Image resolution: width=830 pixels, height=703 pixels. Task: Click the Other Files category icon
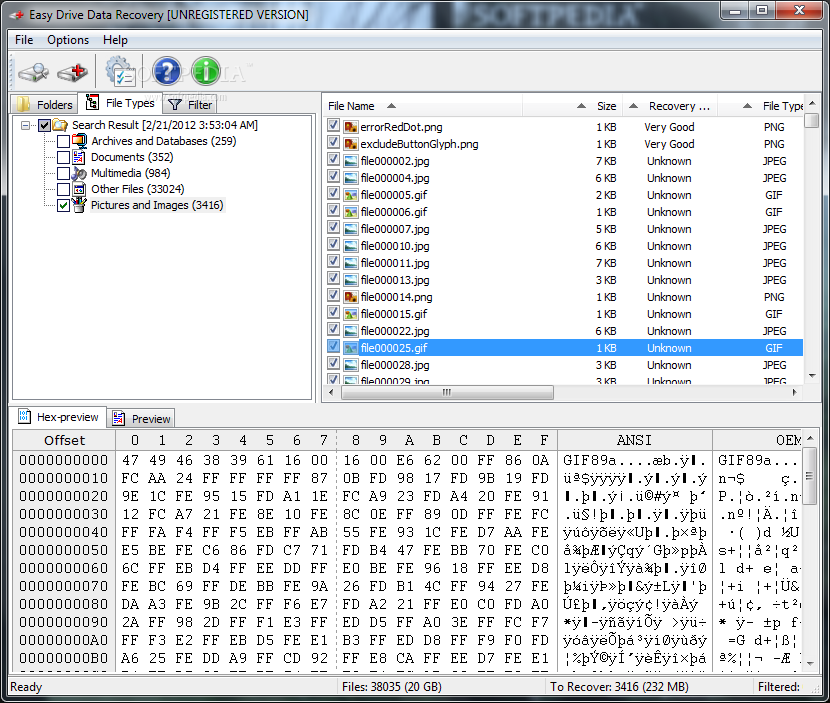click(79, 189)
